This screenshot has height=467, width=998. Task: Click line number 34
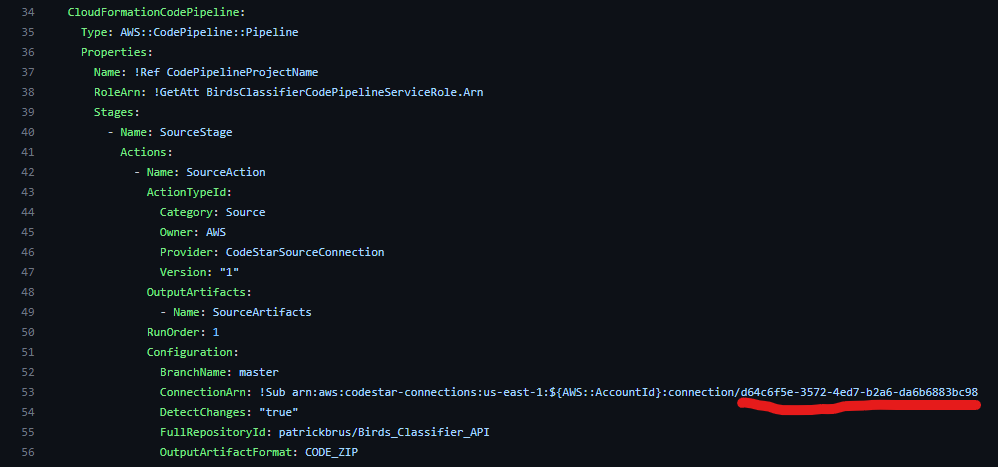click(28, 13)
